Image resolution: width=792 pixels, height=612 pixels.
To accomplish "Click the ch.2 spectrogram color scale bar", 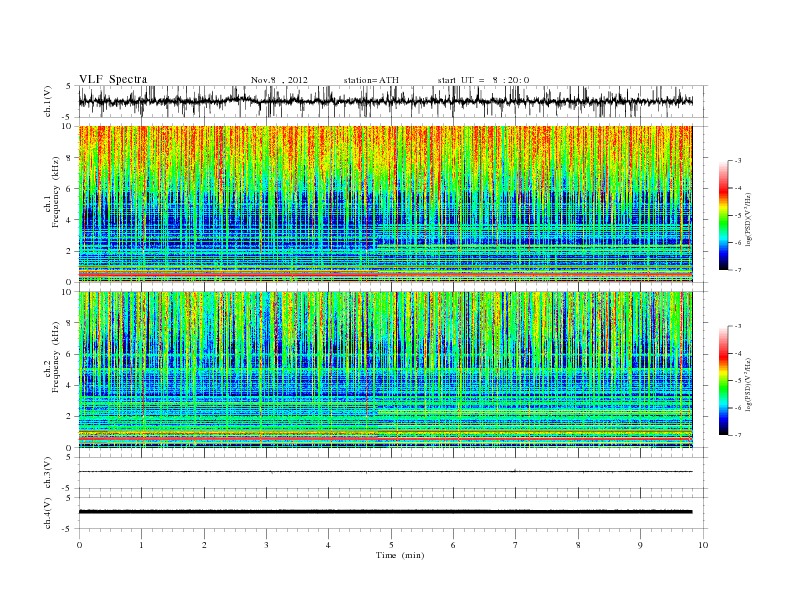I will point(723,381).
